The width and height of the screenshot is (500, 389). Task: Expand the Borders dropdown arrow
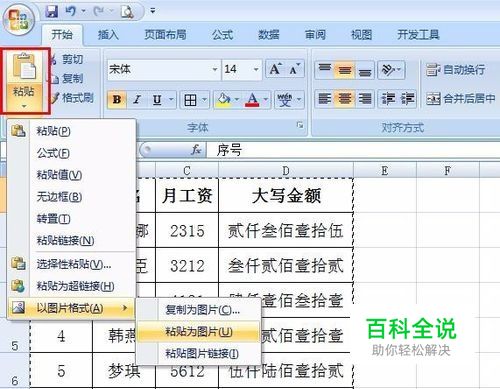coord(204,99)
